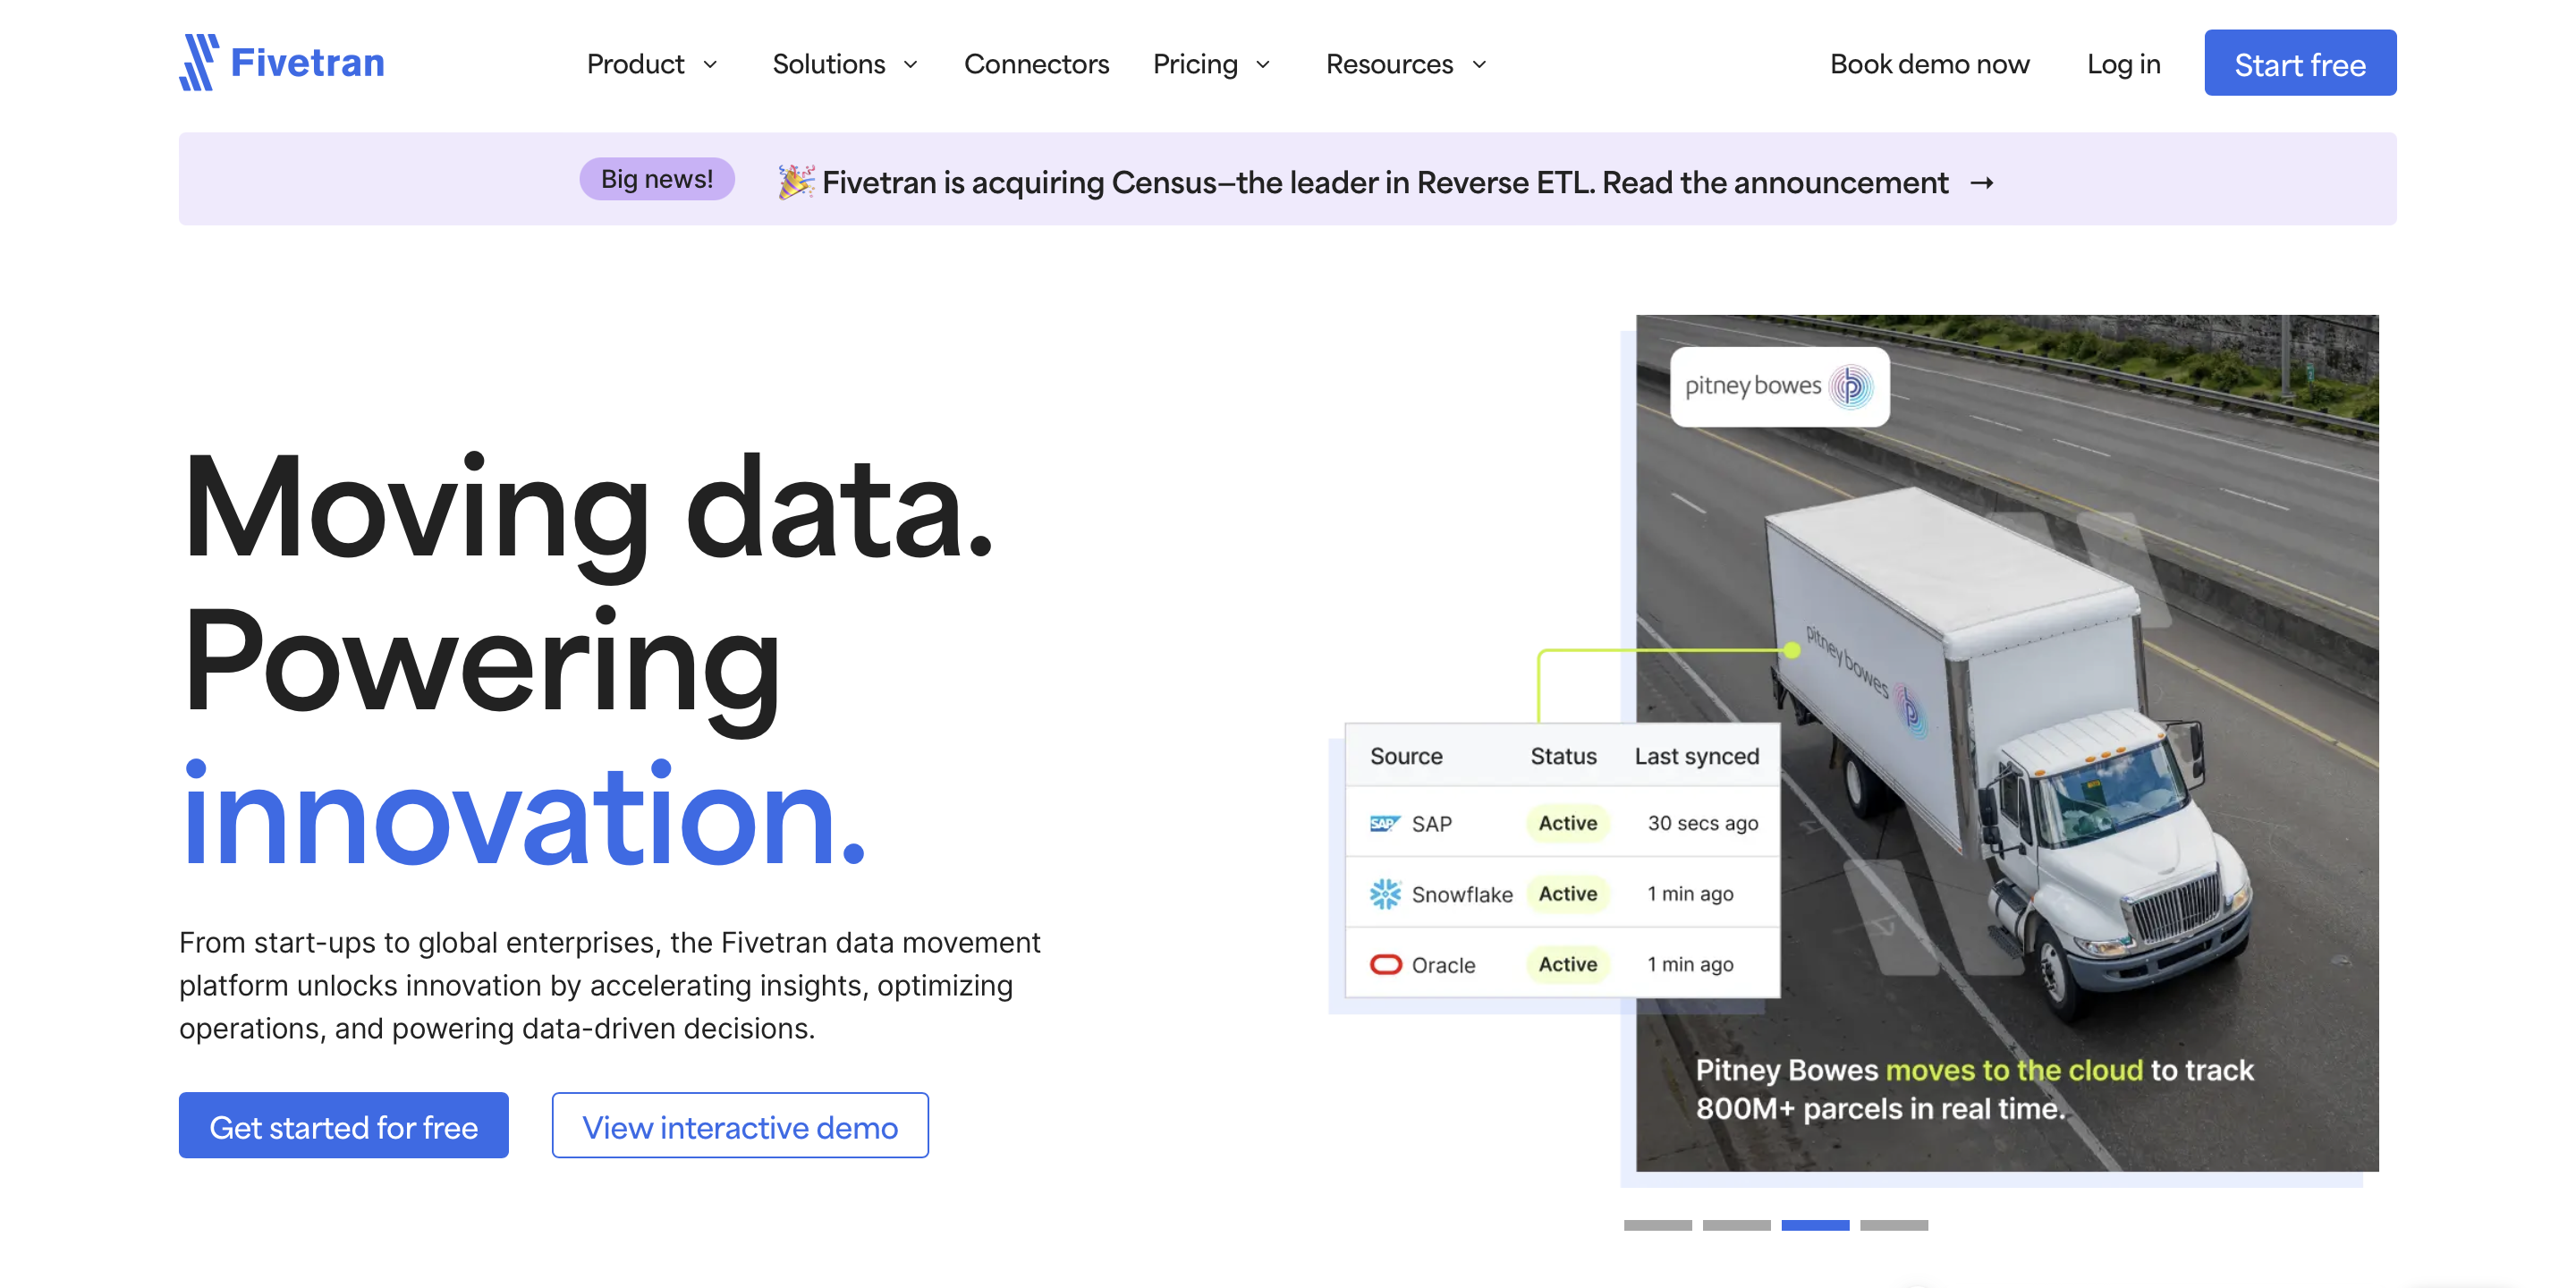2576x1288 pixels.
Task: Open the Pricing menu
Action: (1211, 63)
